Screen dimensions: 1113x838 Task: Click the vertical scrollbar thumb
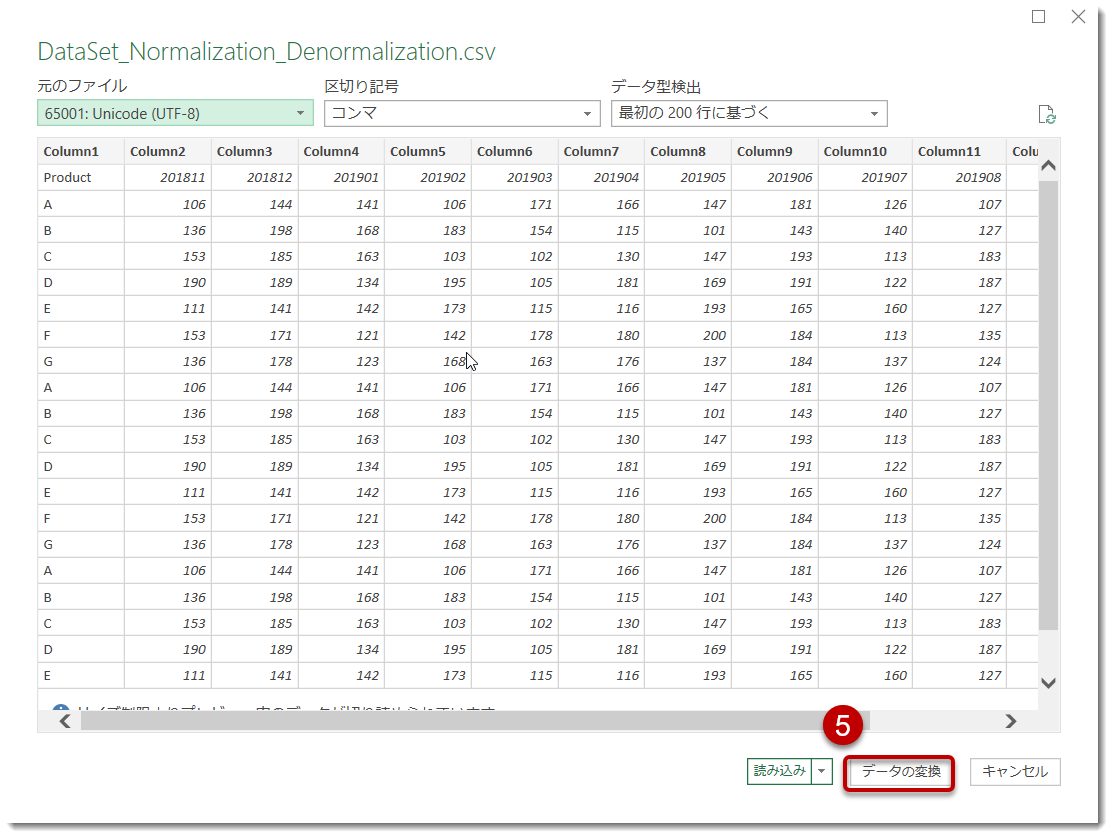click(1048, 404)
